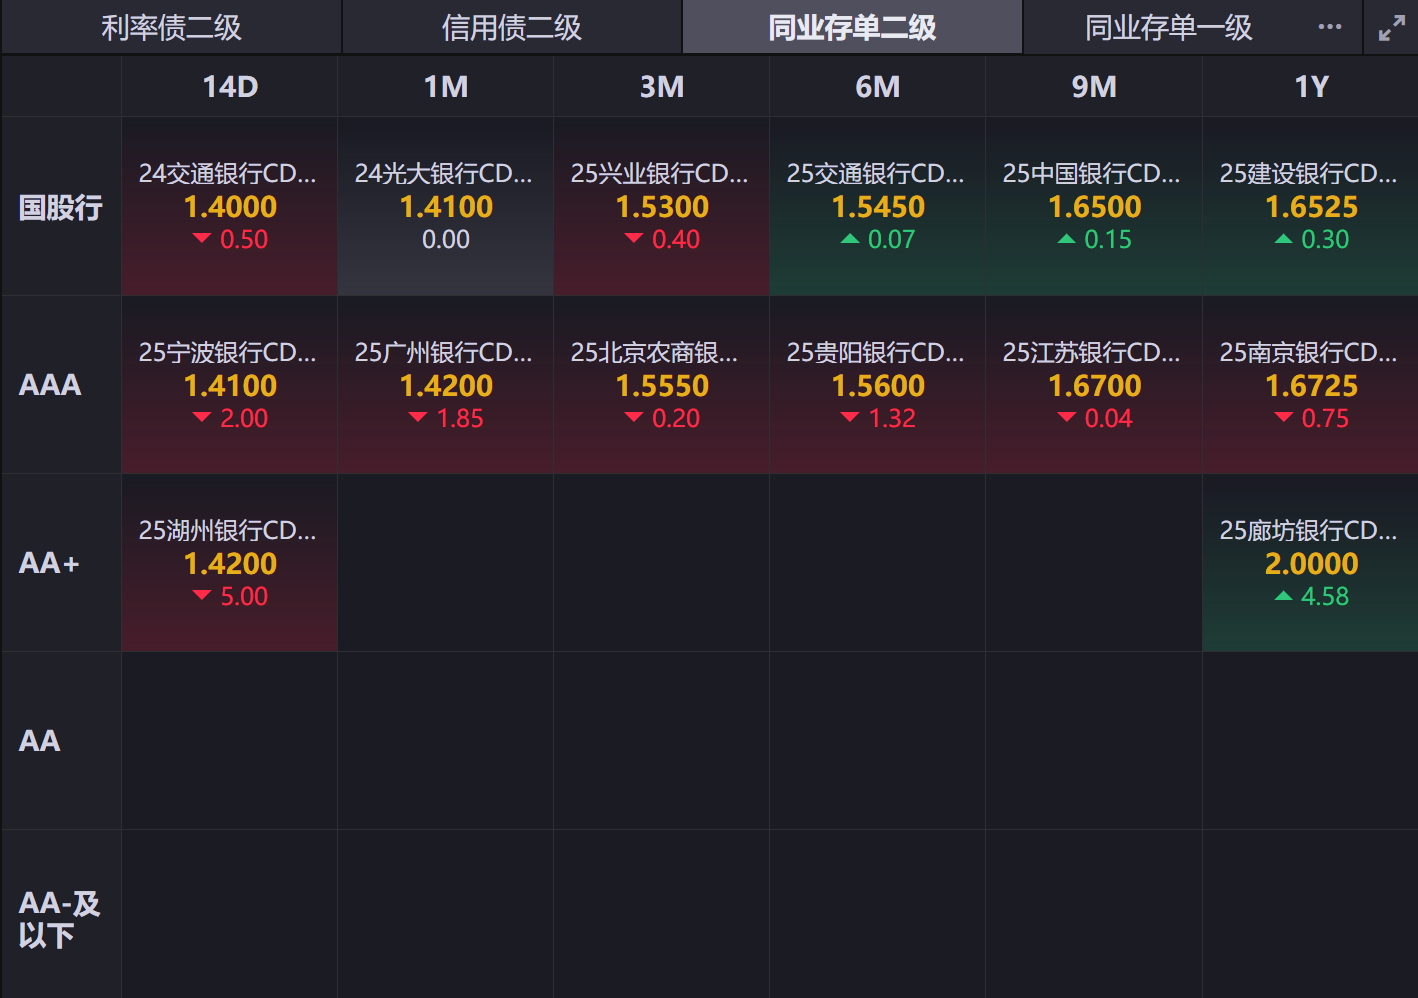
Task: Select the 国股行 row label
Action: coord(61,207)
